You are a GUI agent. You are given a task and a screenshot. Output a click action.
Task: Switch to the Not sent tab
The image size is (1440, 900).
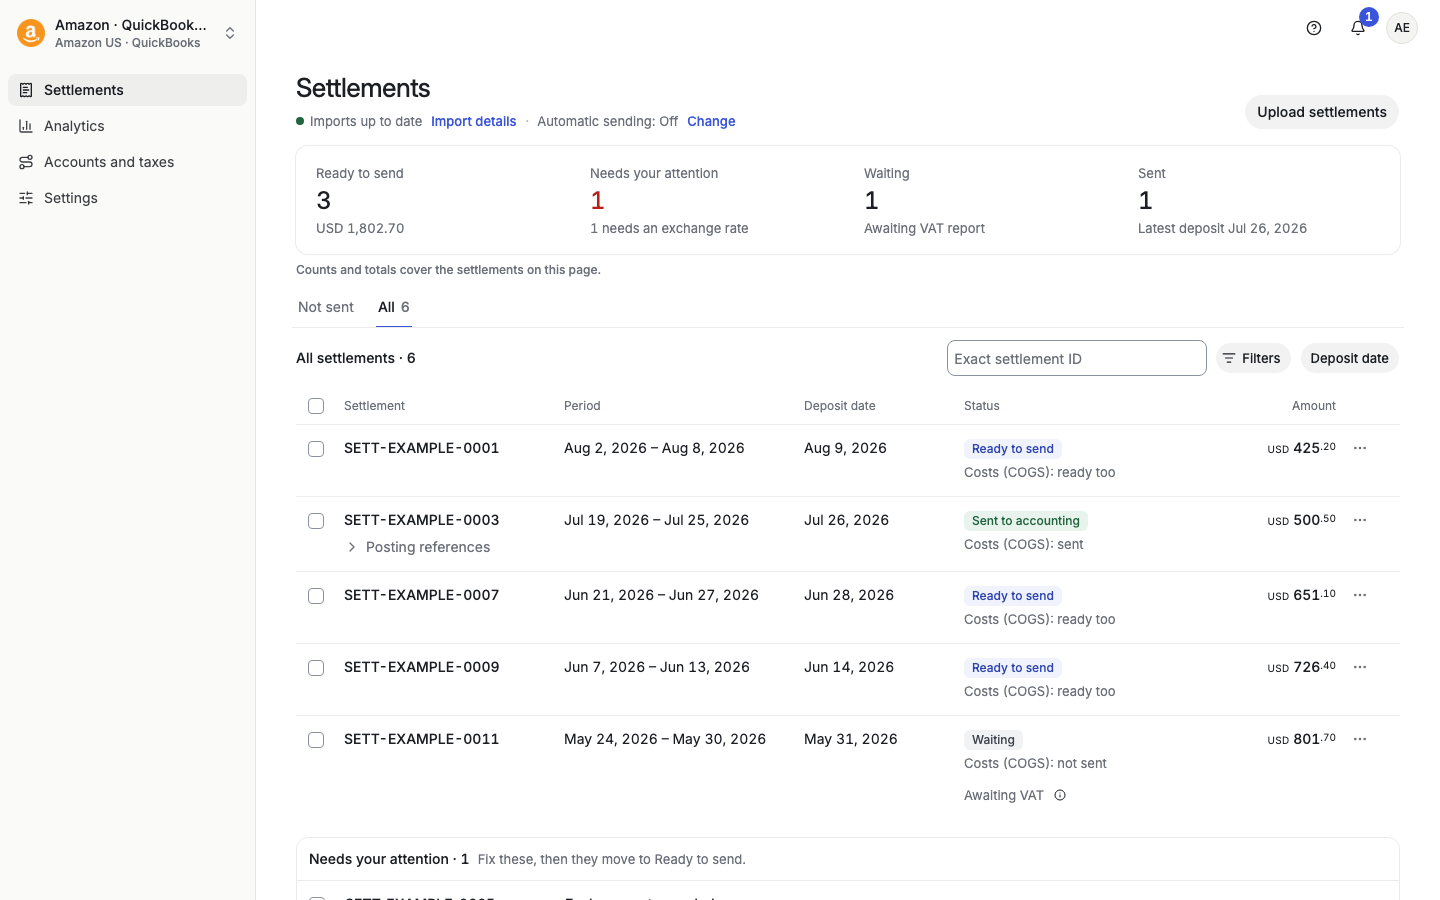326,307
